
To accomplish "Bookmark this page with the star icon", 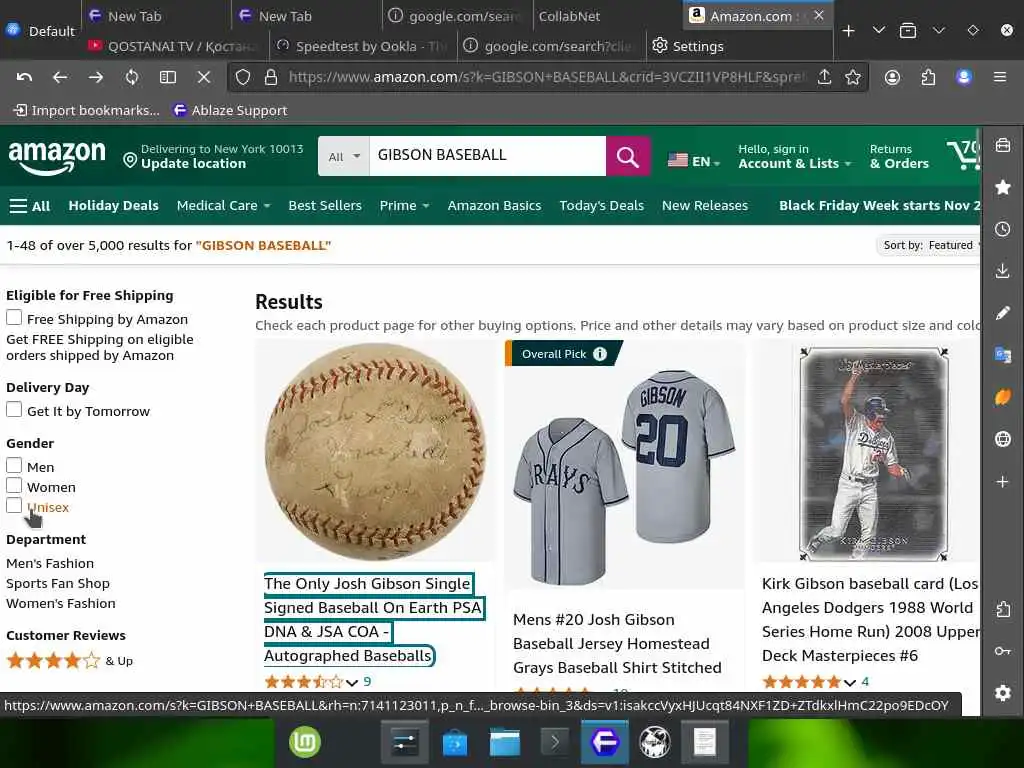I will [x=853, y=77].
